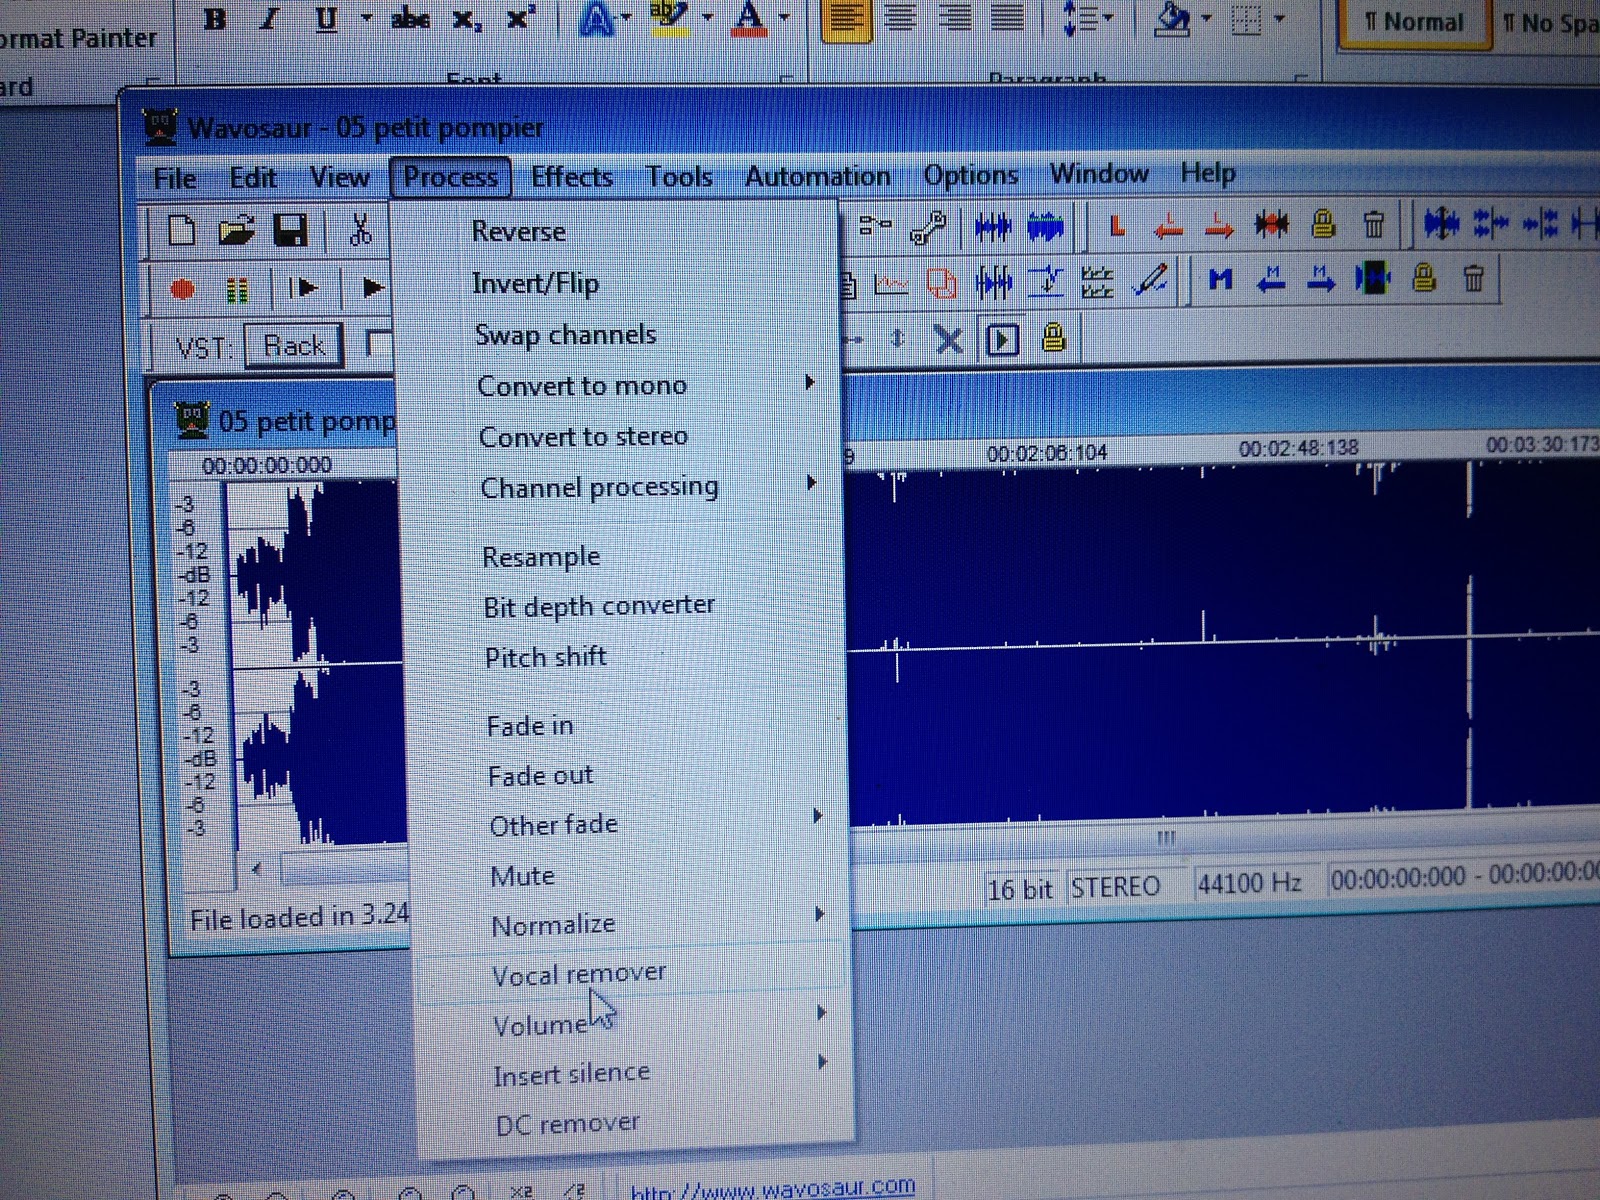
Task: Click the line graph icon
Action: coord(890,285)
